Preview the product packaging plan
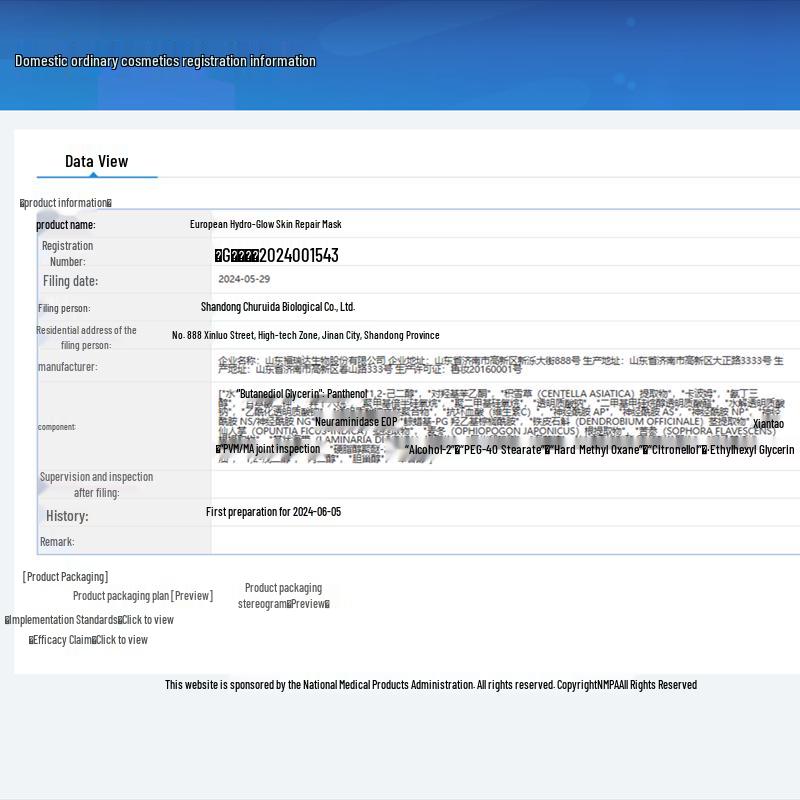The height and width of the screenshot is (800, 800). click(x=143, y=596)
